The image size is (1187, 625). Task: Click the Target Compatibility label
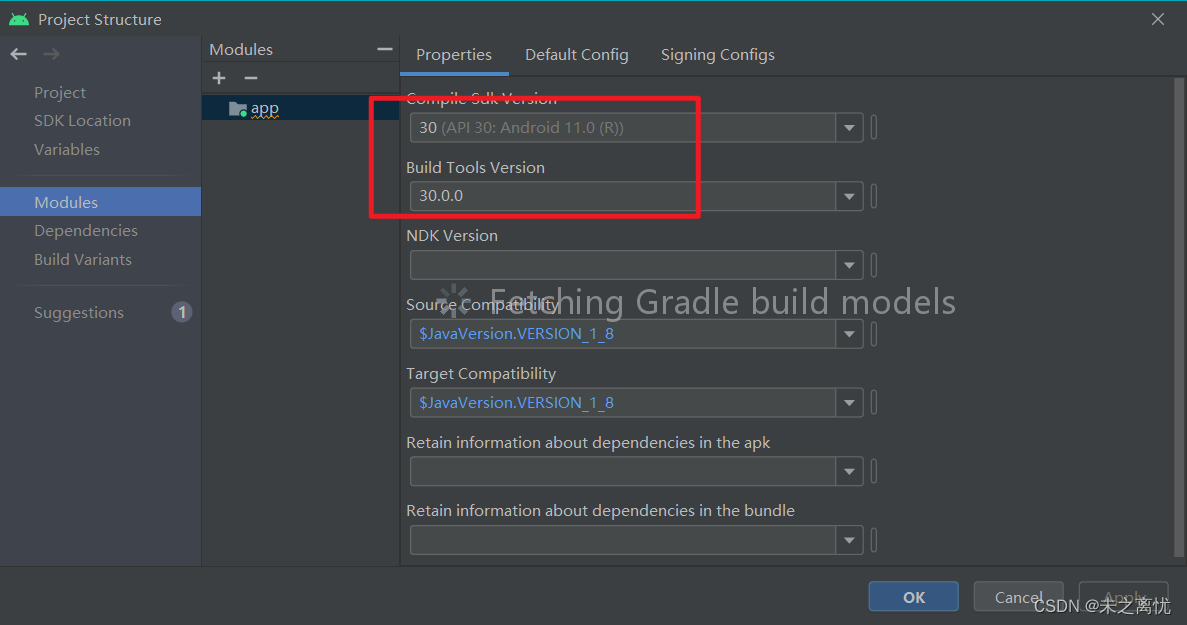point(481,373)
